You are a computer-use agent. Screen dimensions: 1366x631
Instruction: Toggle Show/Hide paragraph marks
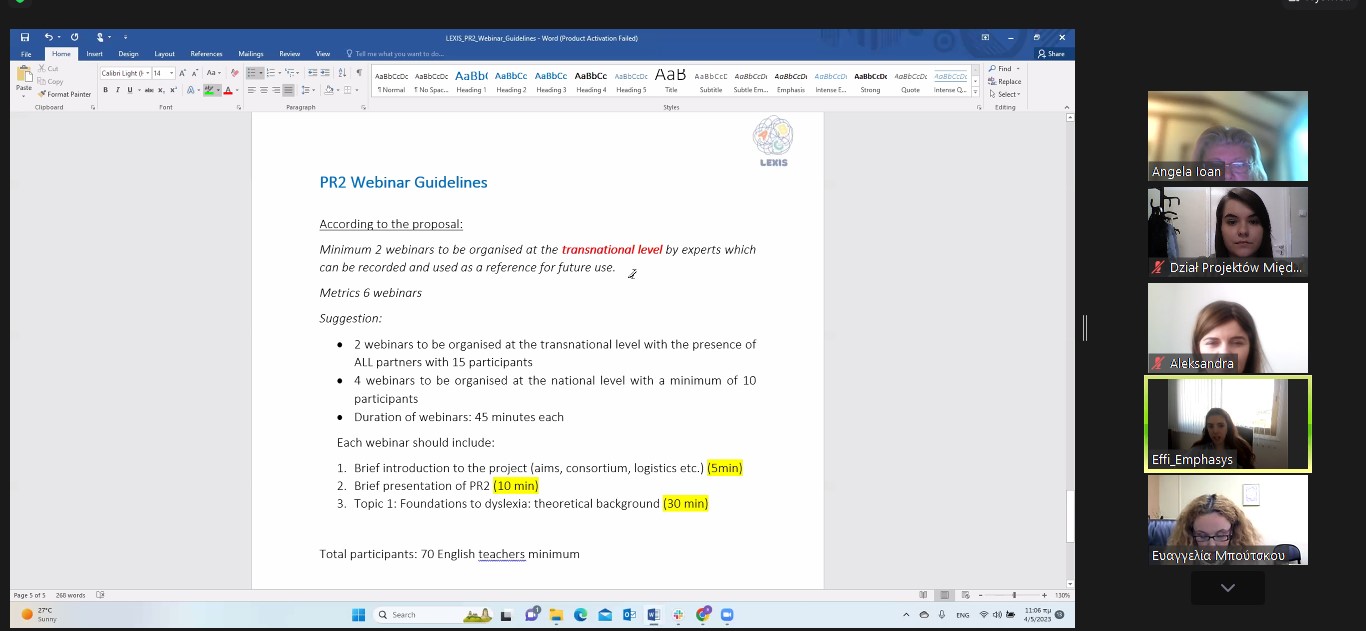[x=359, y=73]
